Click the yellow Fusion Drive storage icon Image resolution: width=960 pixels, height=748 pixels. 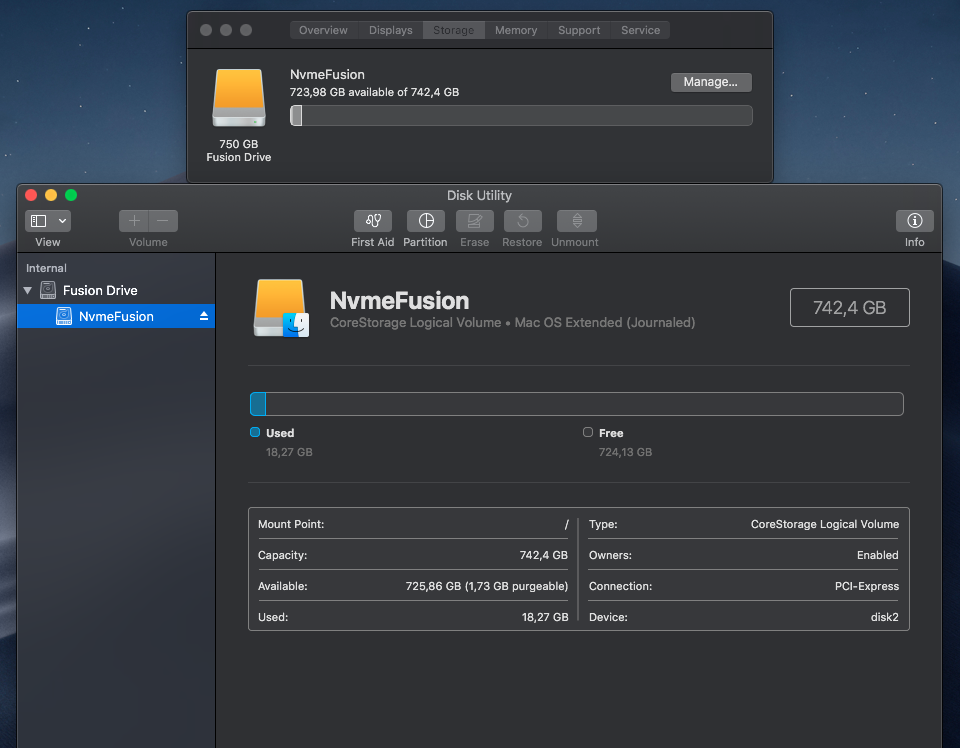pos(239,97)
